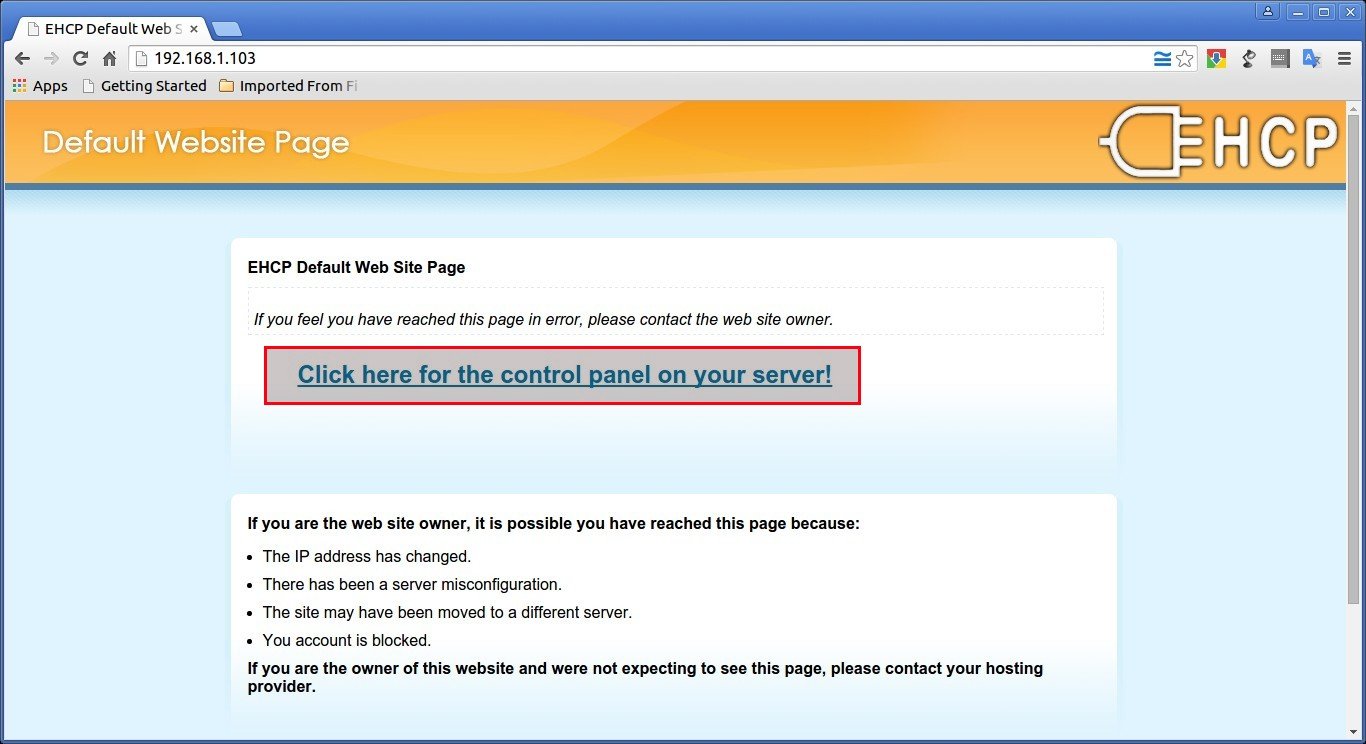
Task: Go back using the browser back arrow
Action: pyautogui.click(x=22, y=59)
